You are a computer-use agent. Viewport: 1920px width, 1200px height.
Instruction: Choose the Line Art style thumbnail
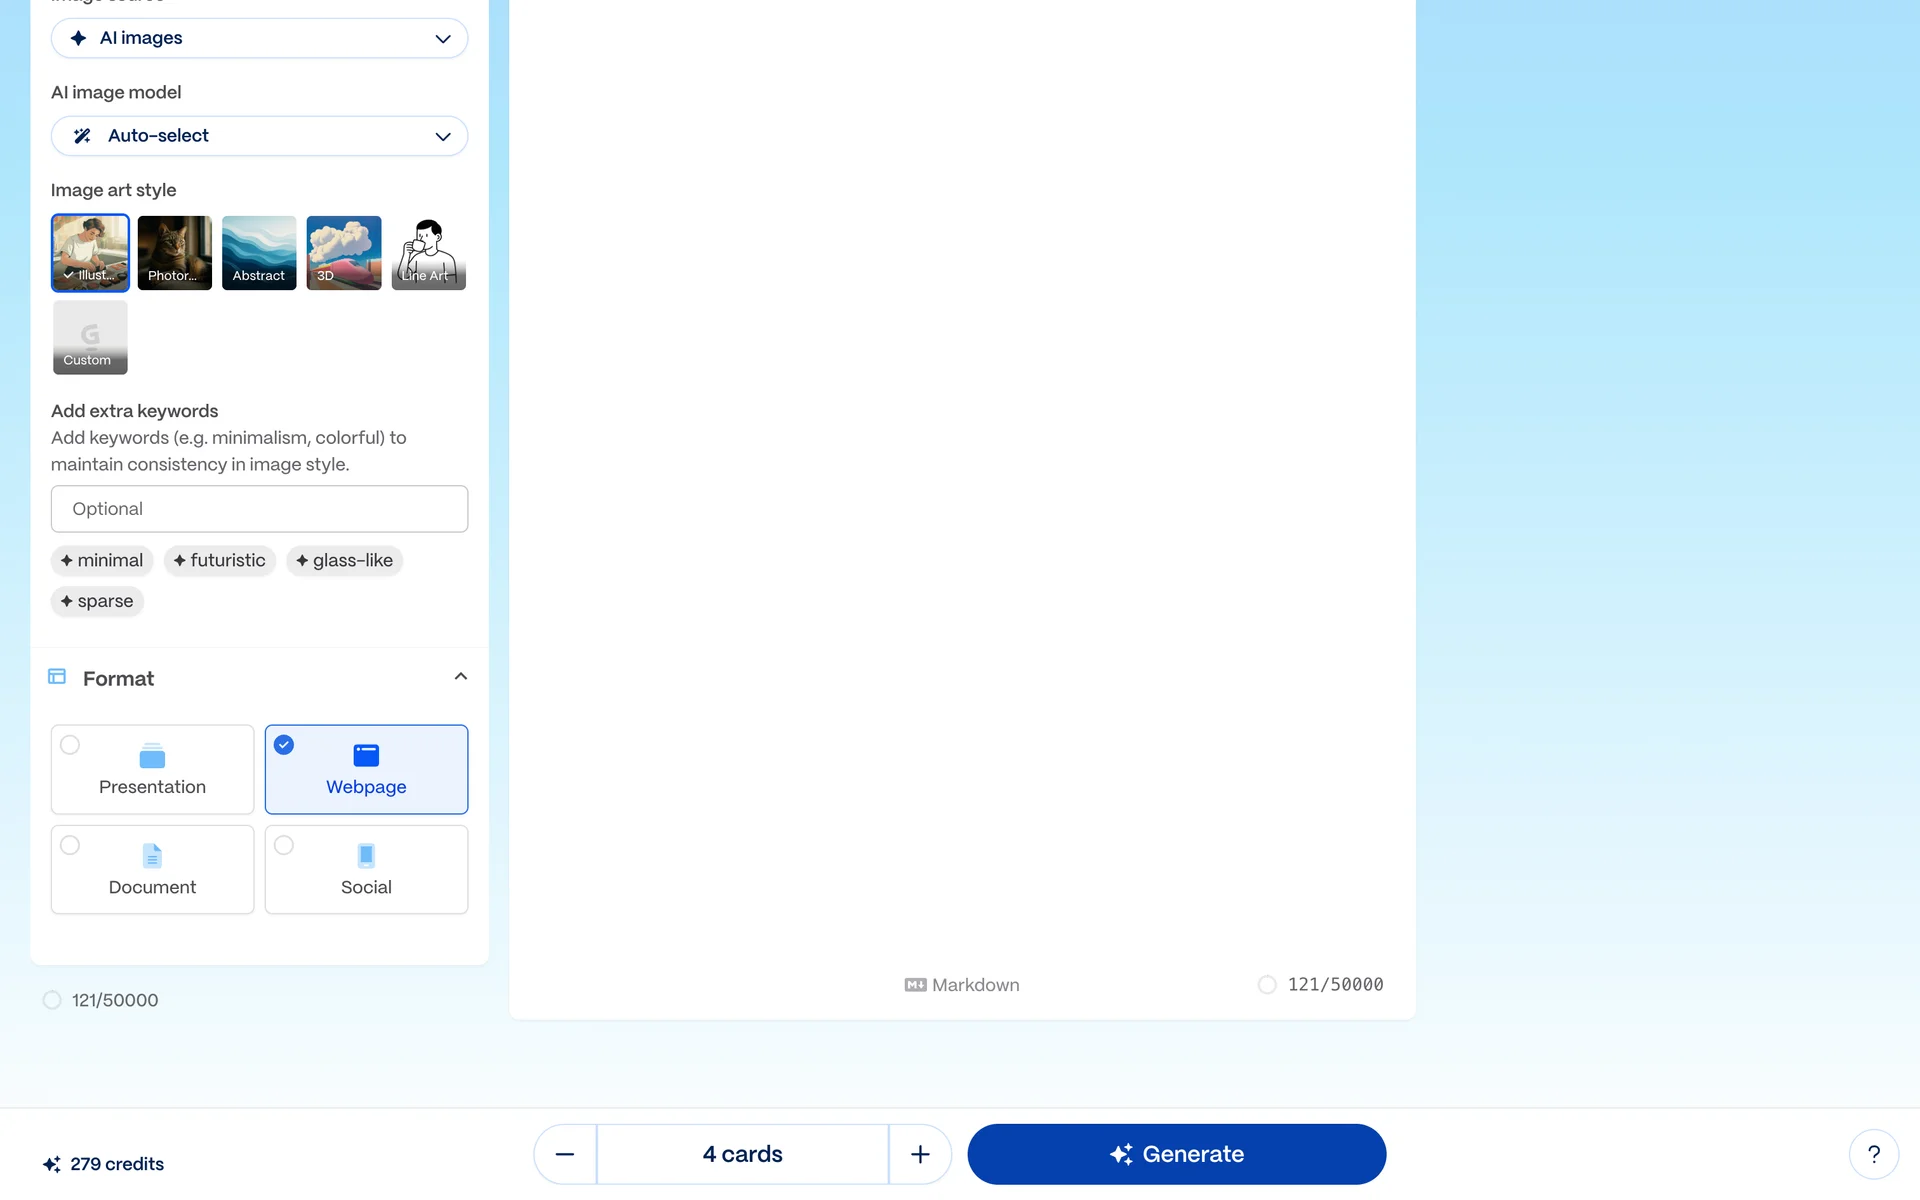tap(428, 253)
